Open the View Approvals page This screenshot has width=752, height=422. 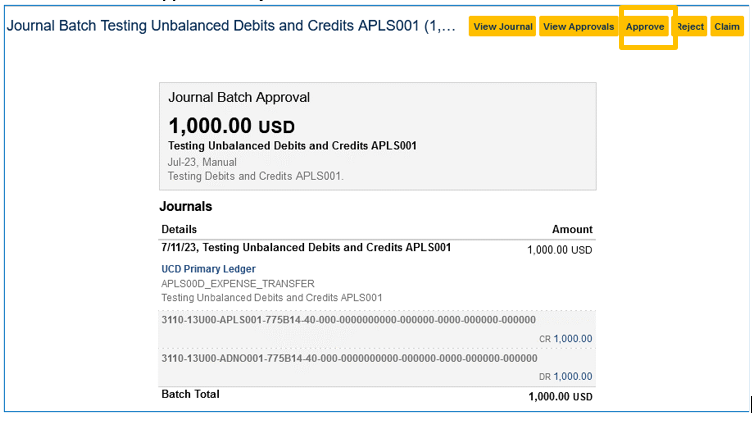pyautogui.click(x=578, y=27)
